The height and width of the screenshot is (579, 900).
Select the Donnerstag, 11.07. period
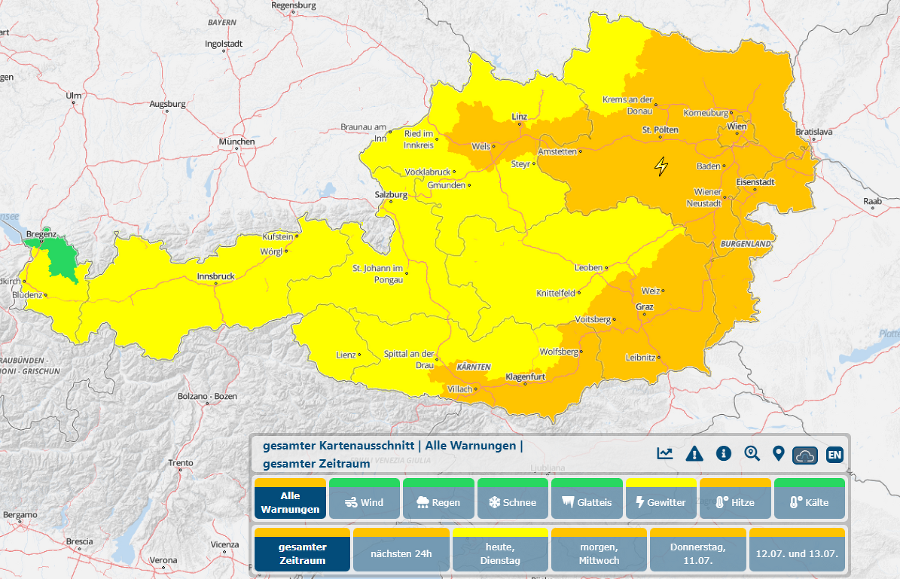[696, 552]
